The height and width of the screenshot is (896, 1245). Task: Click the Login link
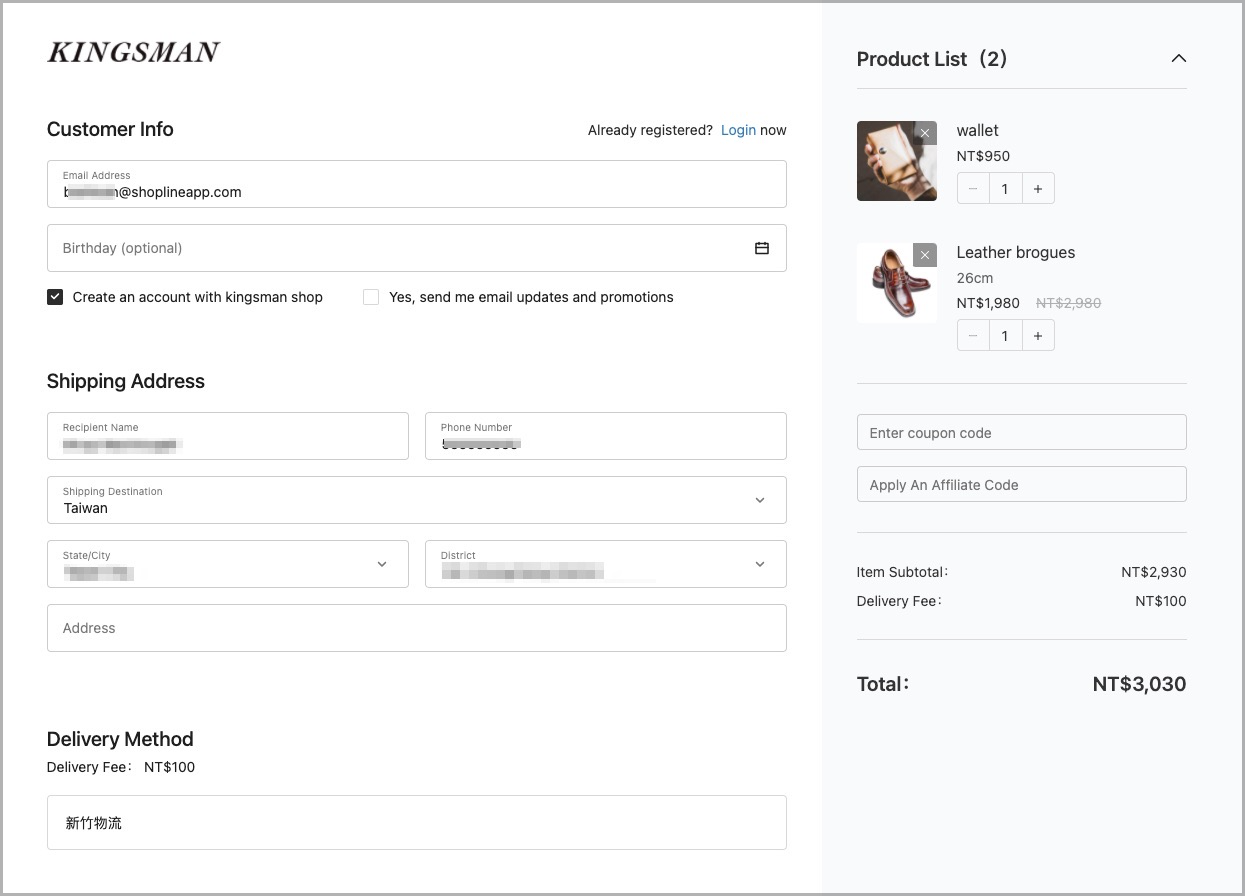tap(738, 130)
